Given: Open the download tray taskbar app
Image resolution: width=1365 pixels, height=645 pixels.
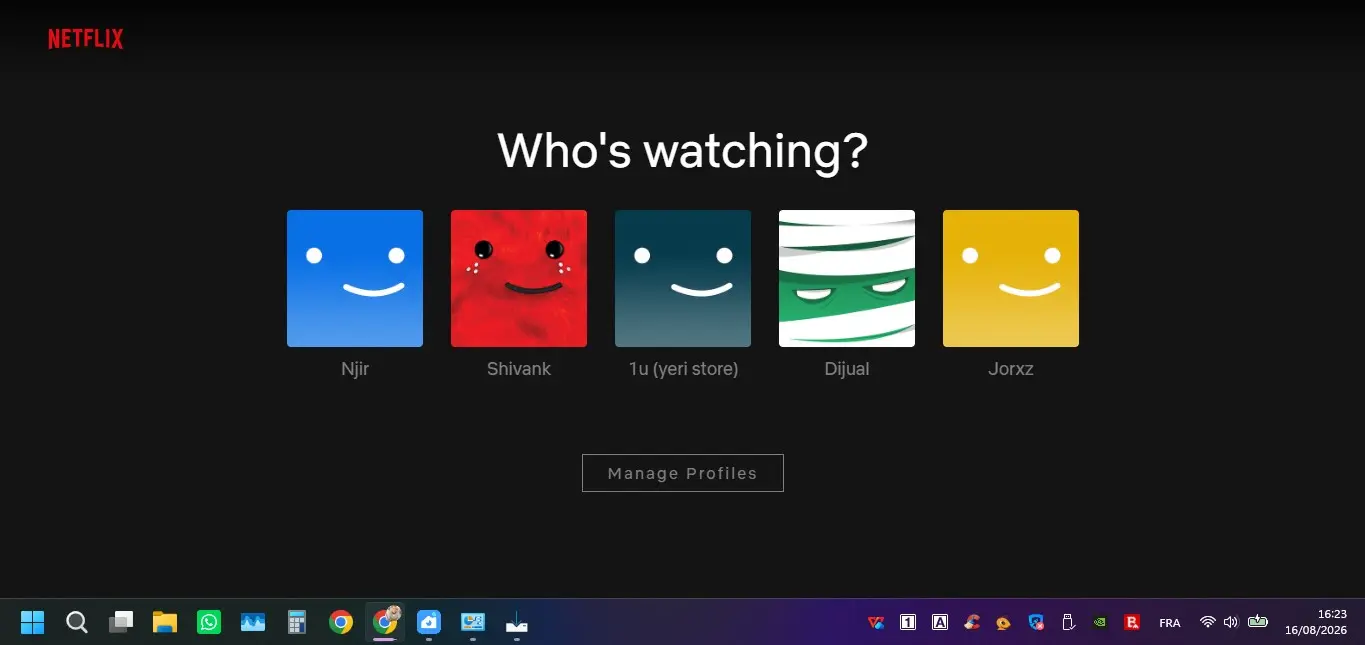Looking at the screenshot, I should tap(517, 622).
